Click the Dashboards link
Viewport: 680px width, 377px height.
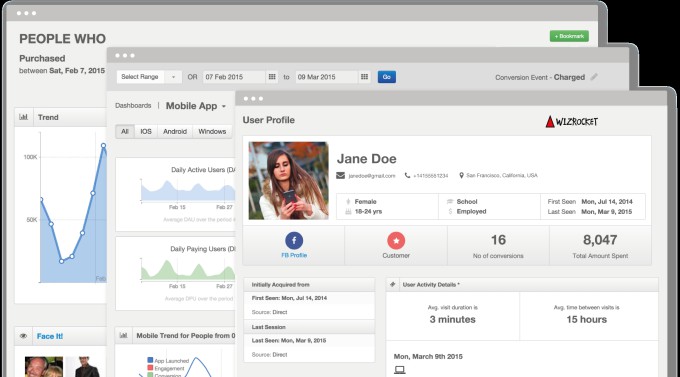tap(133, 105)
